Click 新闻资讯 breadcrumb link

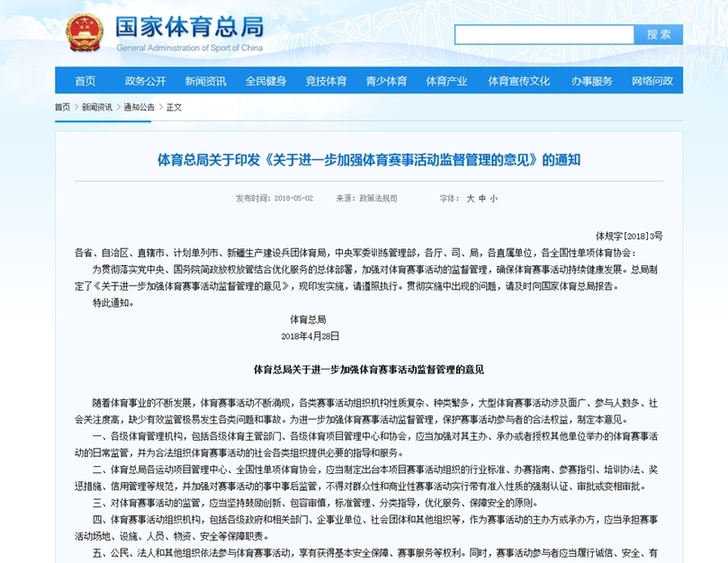click(x=97, y=107)
